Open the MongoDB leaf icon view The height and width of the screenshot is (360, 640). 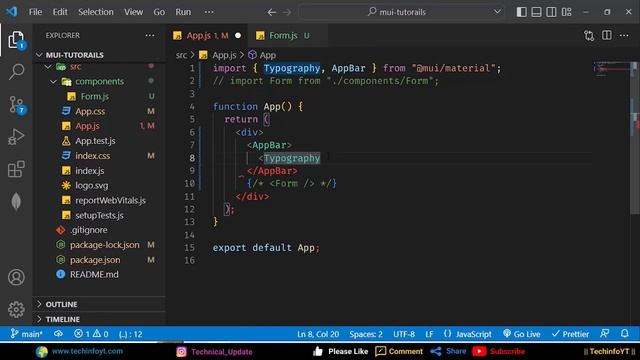[16, 202]
